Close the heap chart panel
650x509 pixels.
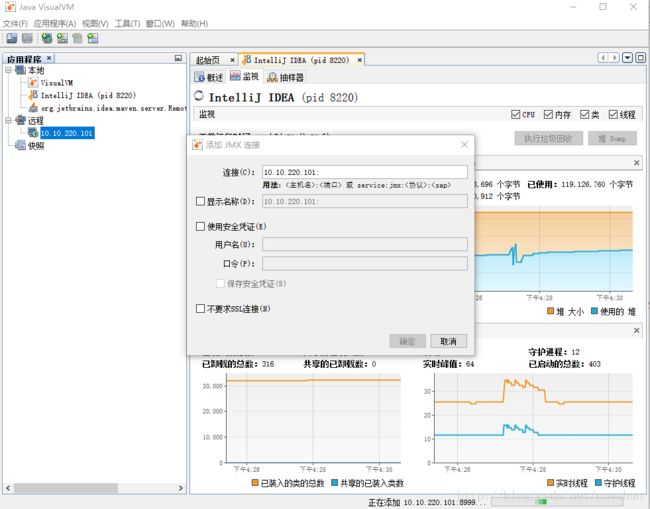637,163
